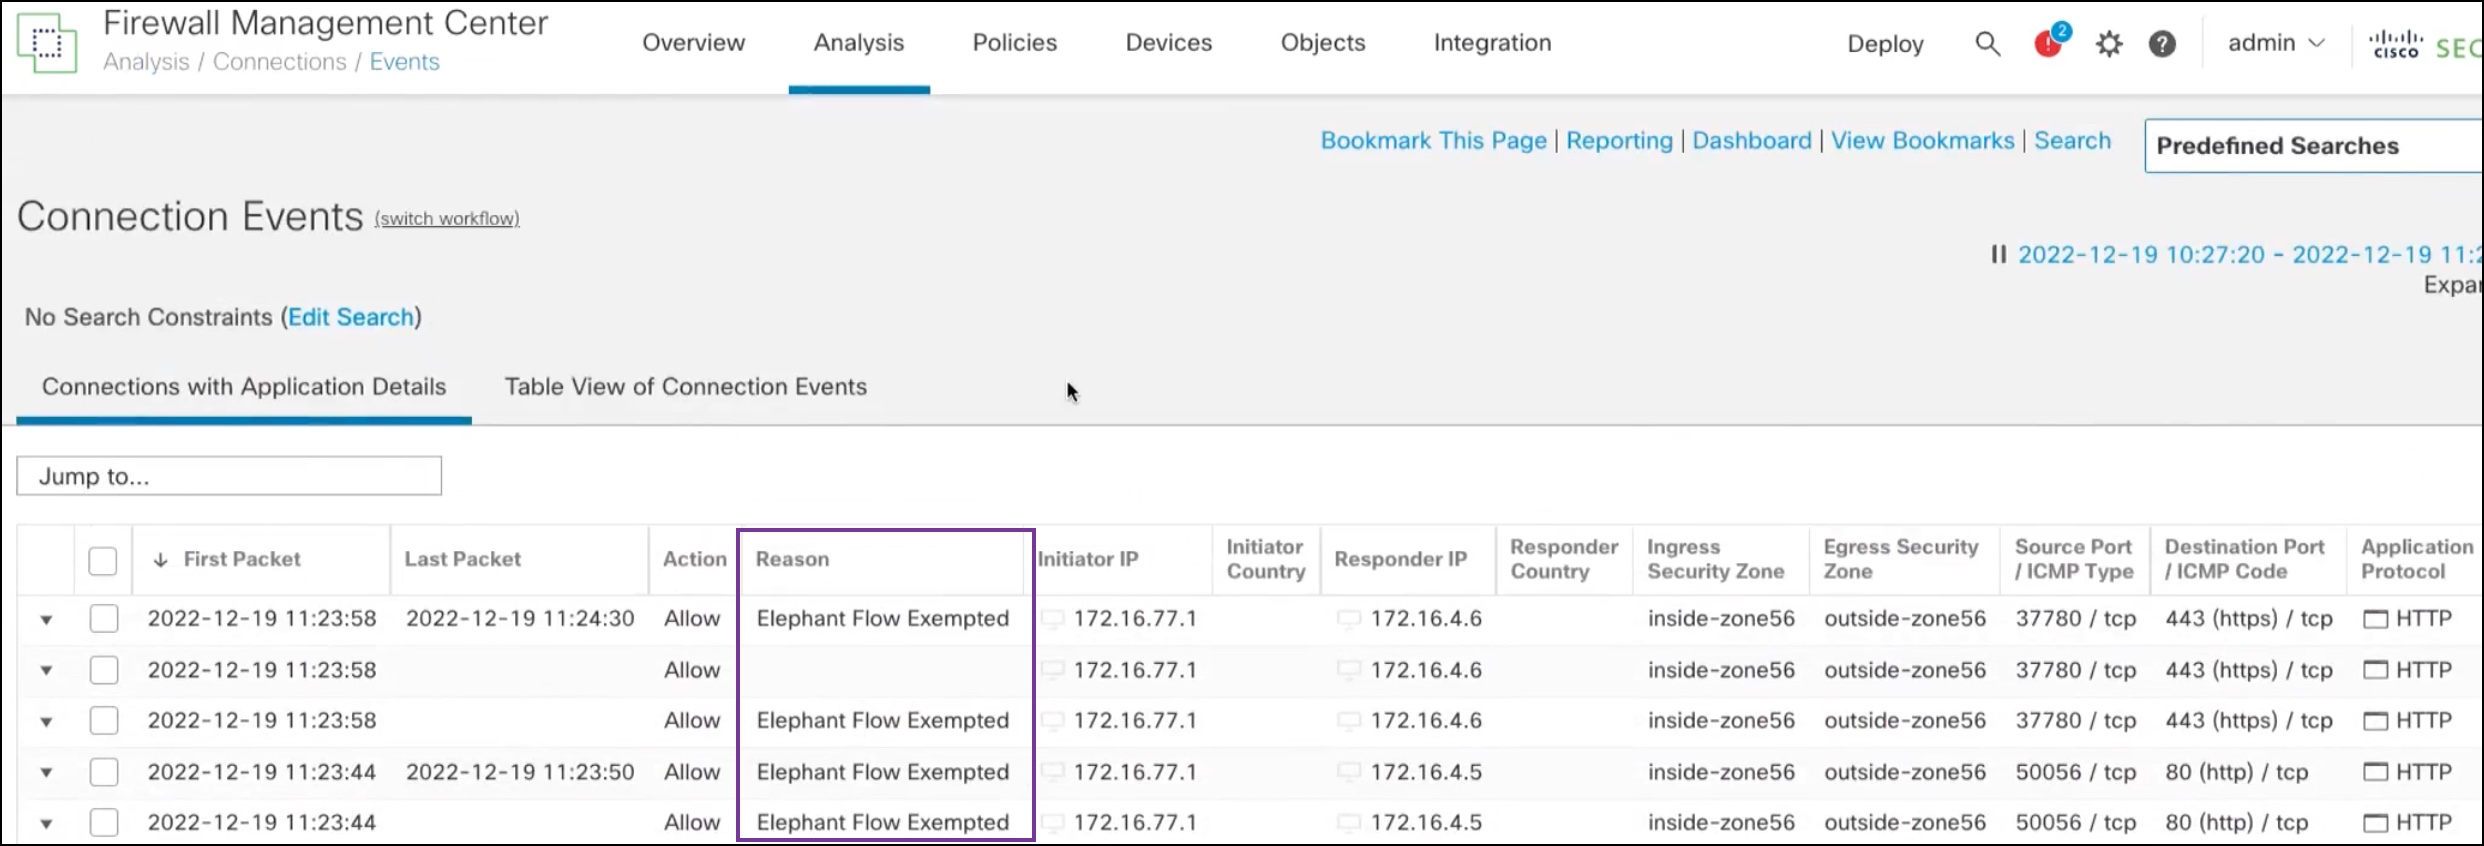
Task: Open the system settings gear icon
Action: [2109, 44]
